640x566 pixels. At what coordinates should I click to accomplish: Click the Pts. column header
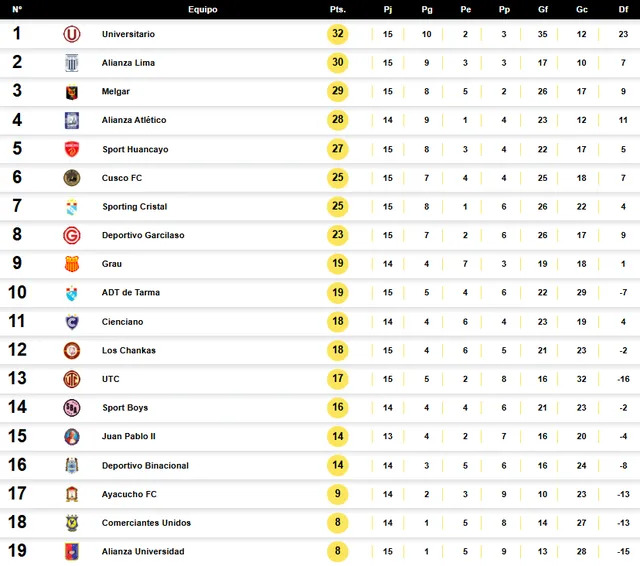click(x=338, y=9)
